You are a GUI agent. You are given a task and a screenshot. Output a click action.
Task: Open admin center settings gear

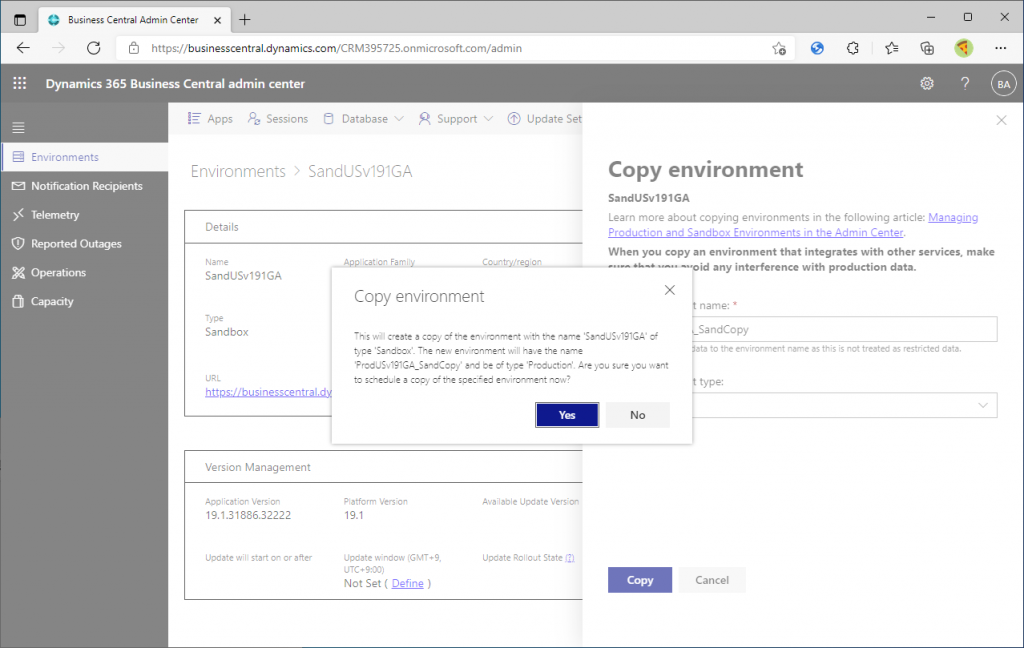pos(927,84)
